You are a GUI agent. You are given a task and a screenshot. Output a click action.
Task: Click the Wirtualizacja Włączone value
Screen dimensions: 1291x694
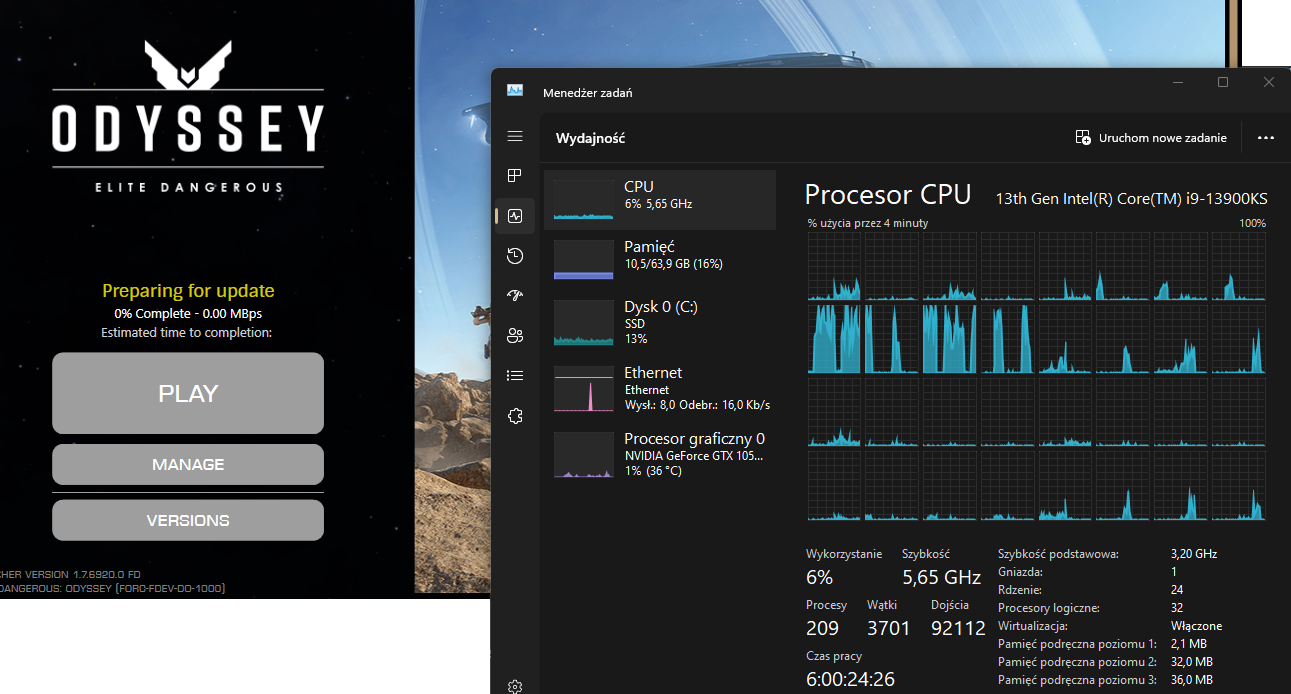[x=1196, y=626]
